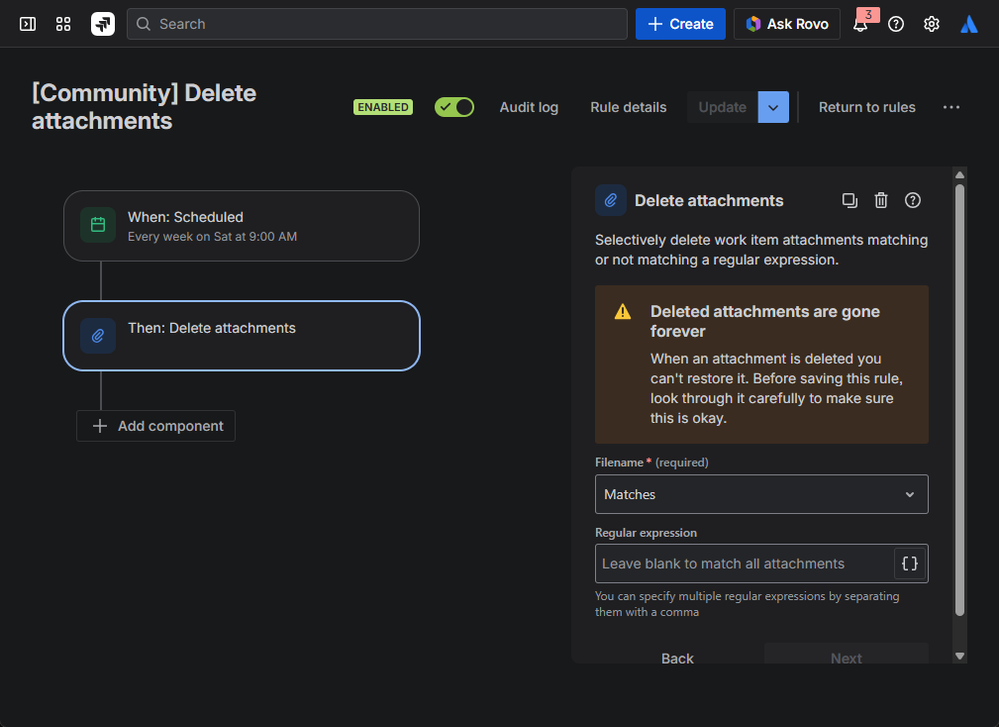
Task: Toggle the rule enabled switch off
Action: coord(454,107)
